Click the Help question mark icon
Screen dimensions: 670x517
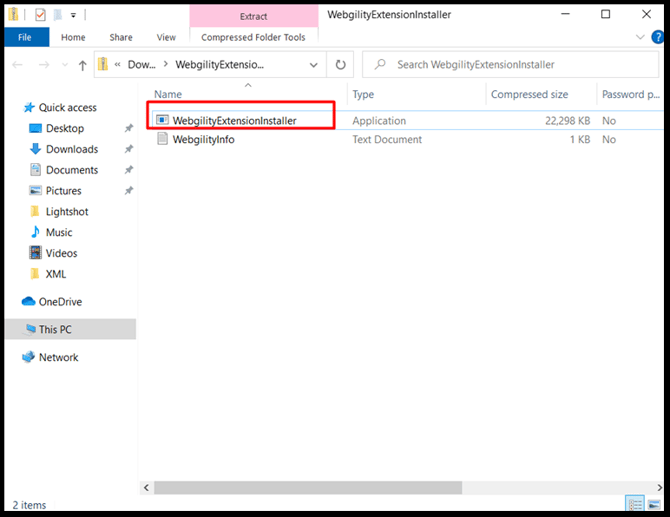coord(657,37)
